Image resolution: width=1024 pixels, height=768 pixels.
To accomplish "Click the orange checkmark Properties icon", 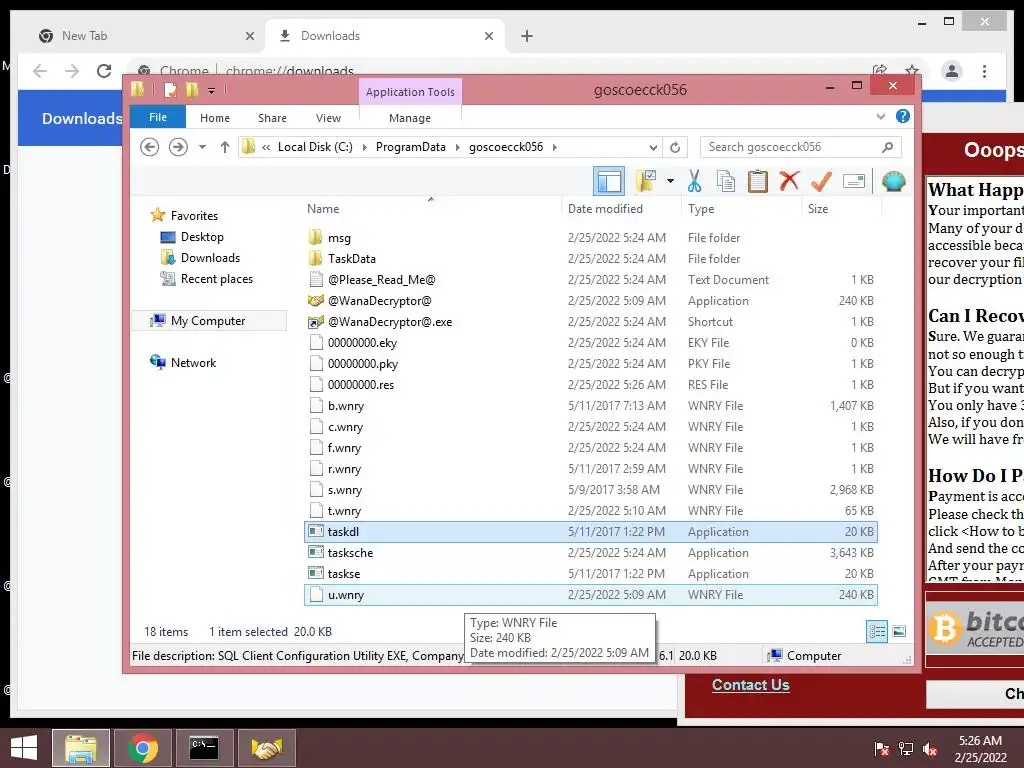I will (x=821, y=181).
